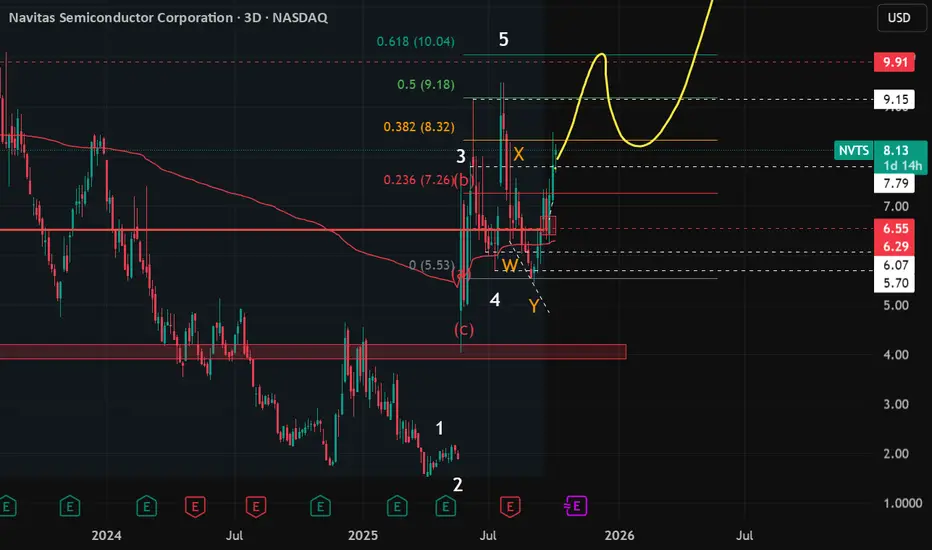The image size is (932, 550).
Task: Click the 3.00 price axis tick
Action: [x=896, y=404]
